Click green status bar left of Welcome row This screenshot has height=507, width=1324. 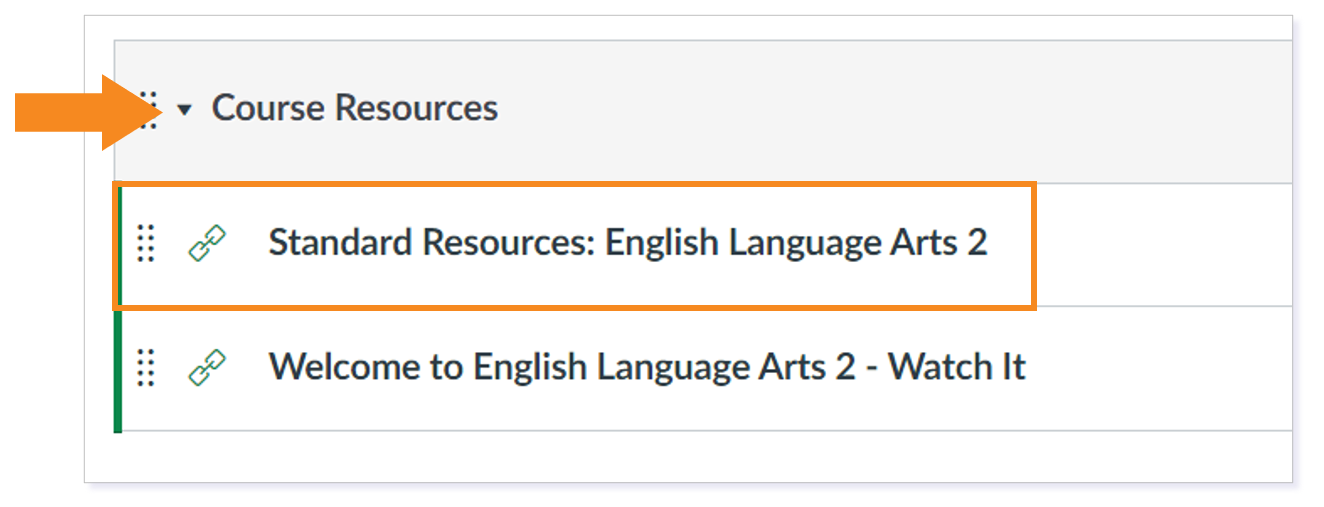click(x=117, y=368)
